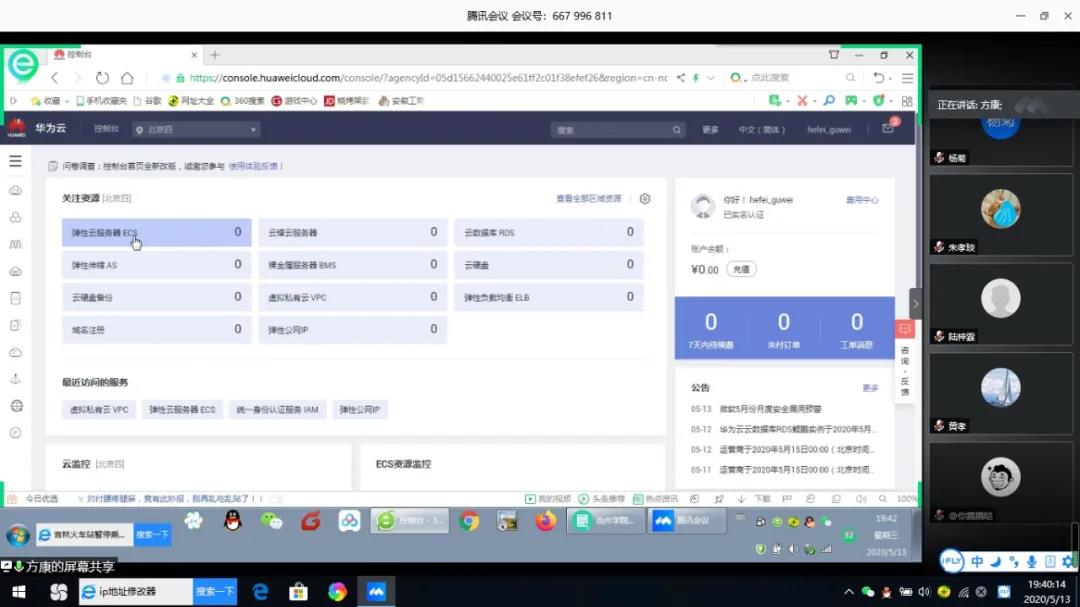1080x607 pixels.
Task: Click the 查看全部区域资源 link
Action: tap(589, 198)
